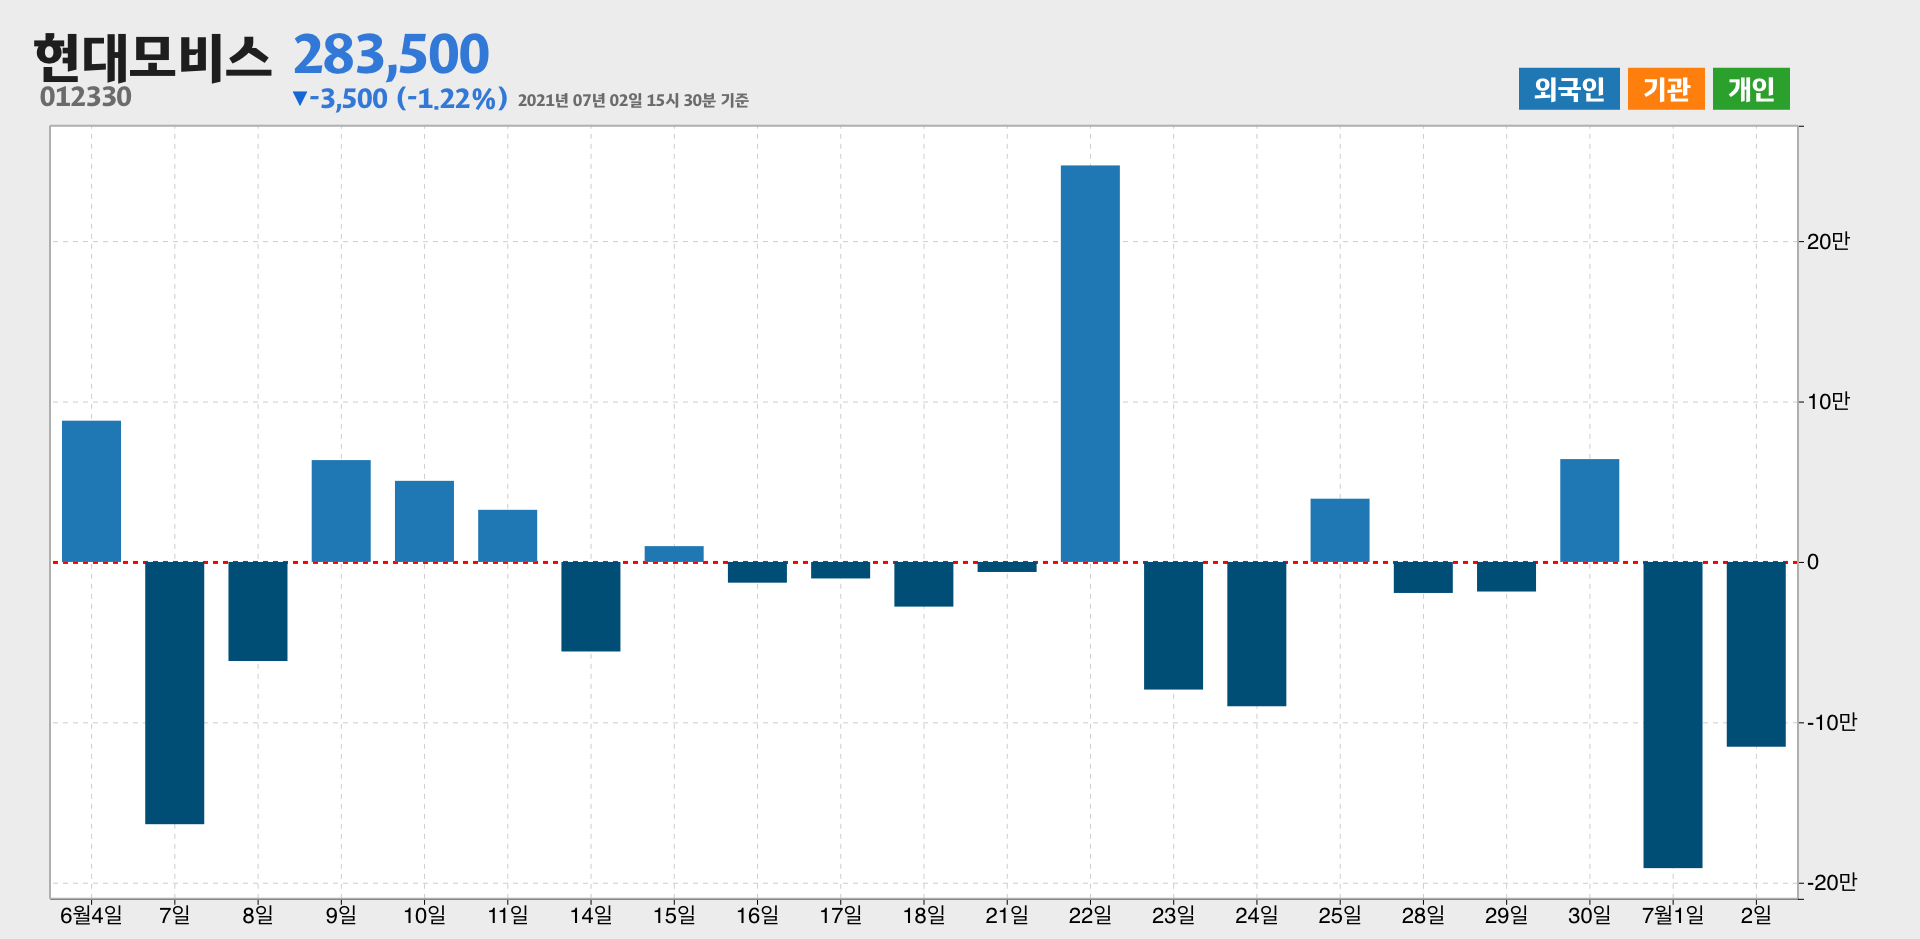Click the stock code 012330
This screenshot has height=939, width=1920.
coord(86,97)
